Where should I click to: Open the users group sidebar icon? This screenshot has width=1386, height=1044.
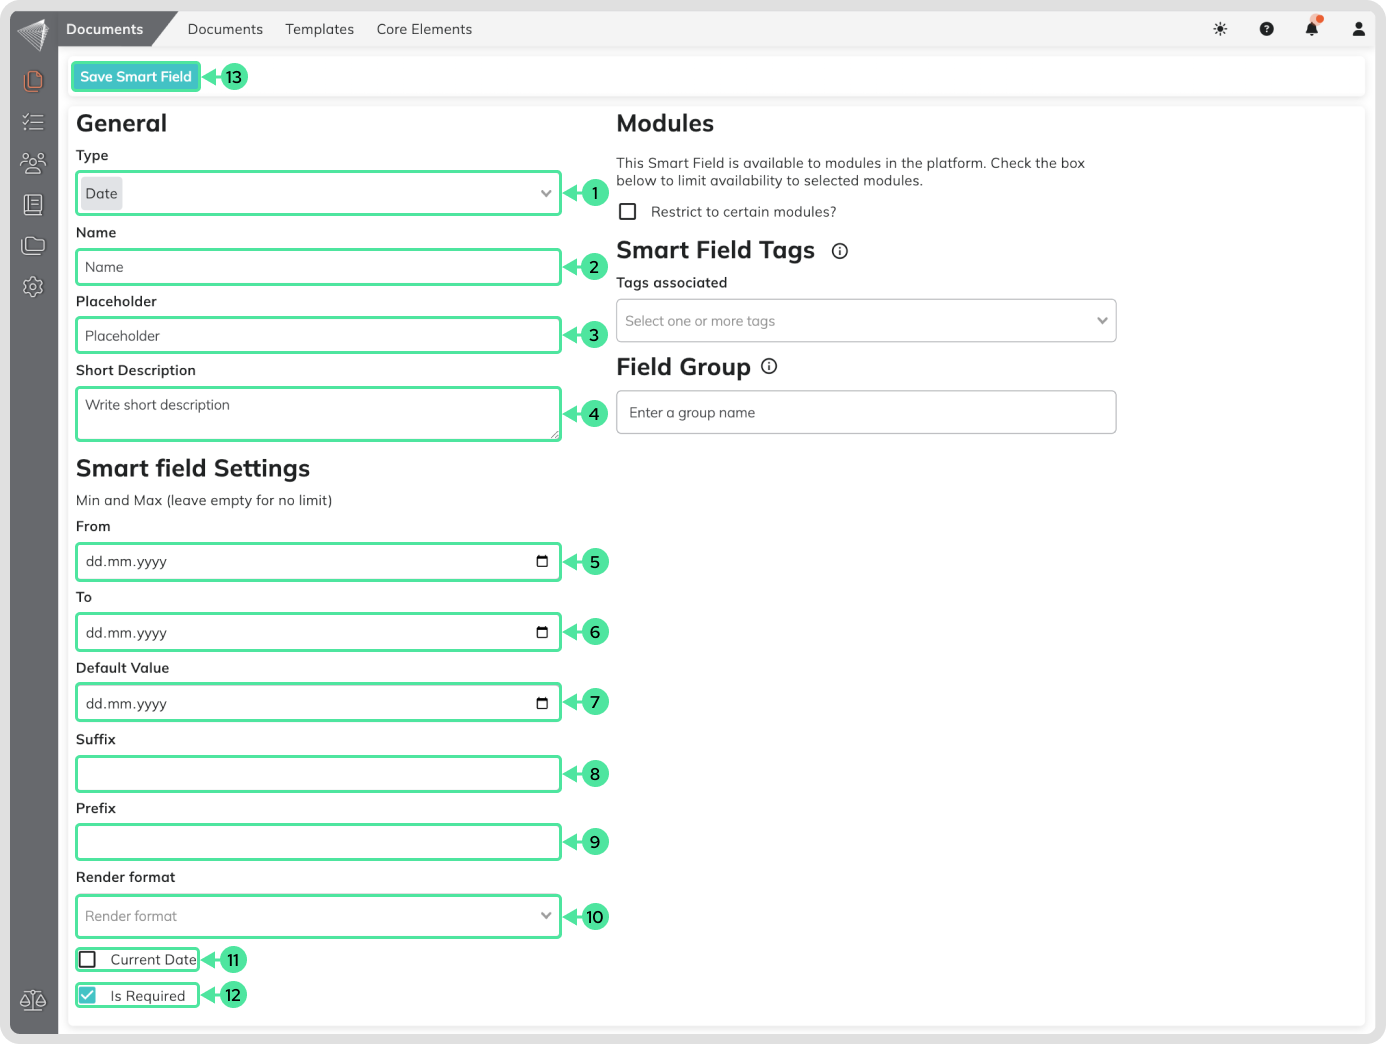pyautogui.click(x=33, y=163)
